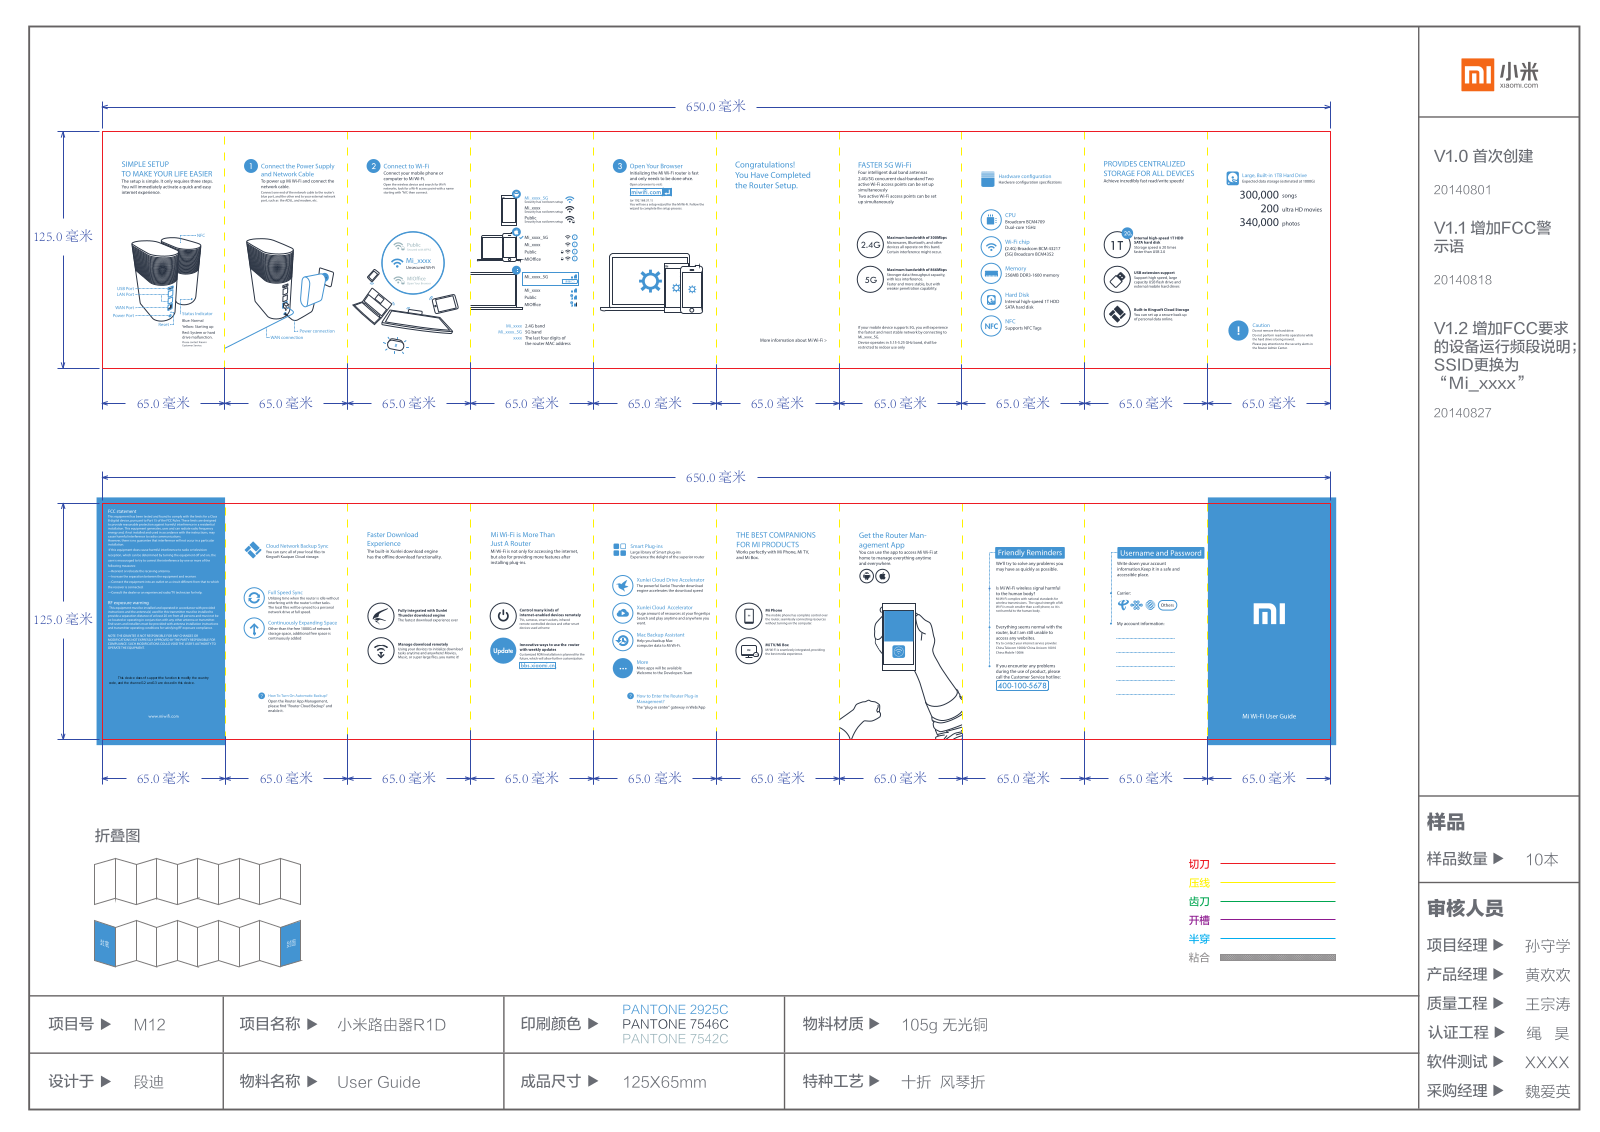1600x1132 pixels.
Task: Click More information about Mi Wi-Fi link
Action: (x=793, y=340)
